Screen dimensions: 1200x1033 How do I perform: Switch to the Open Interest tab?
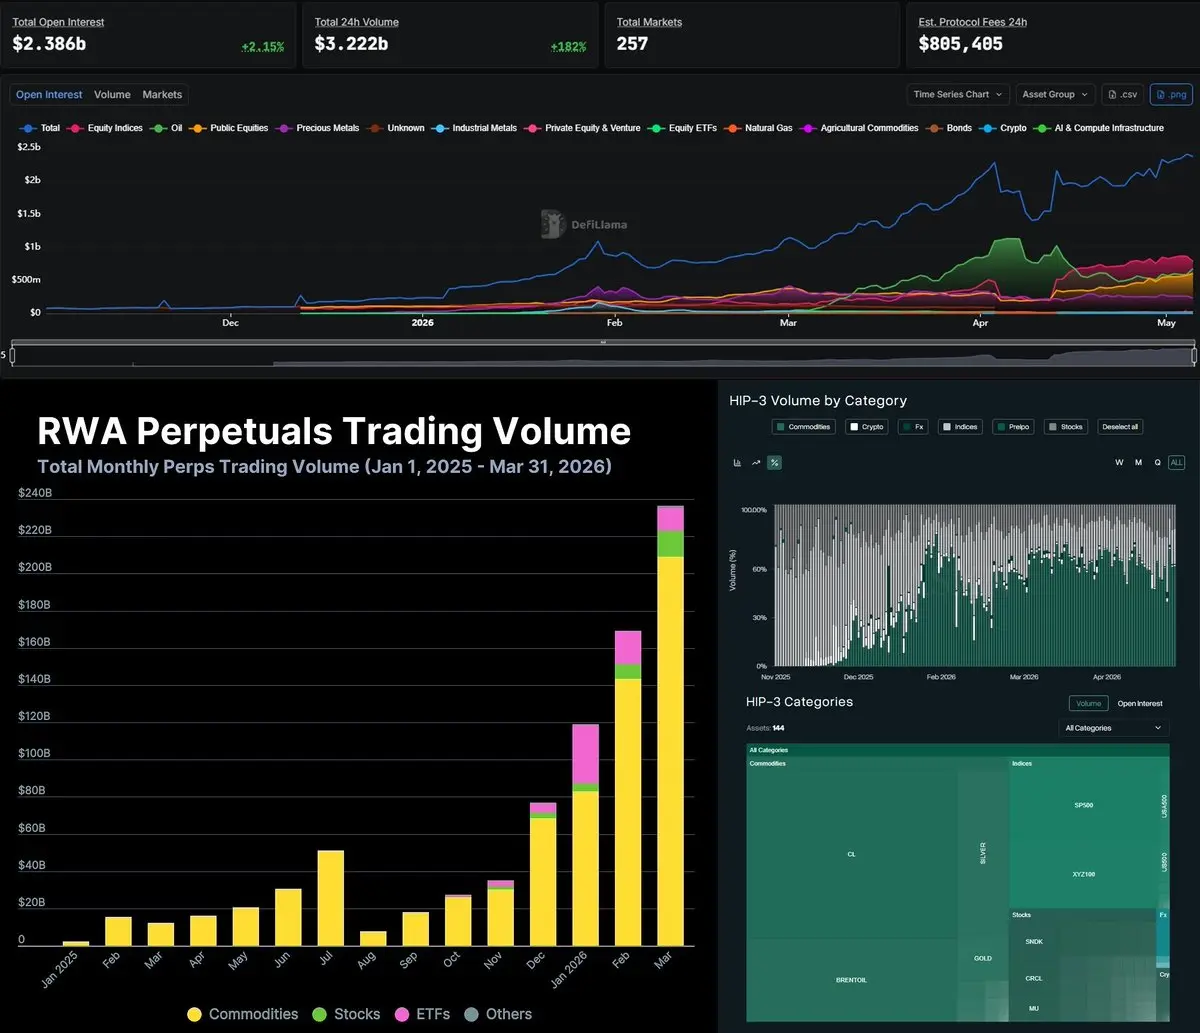coord(49,95)
